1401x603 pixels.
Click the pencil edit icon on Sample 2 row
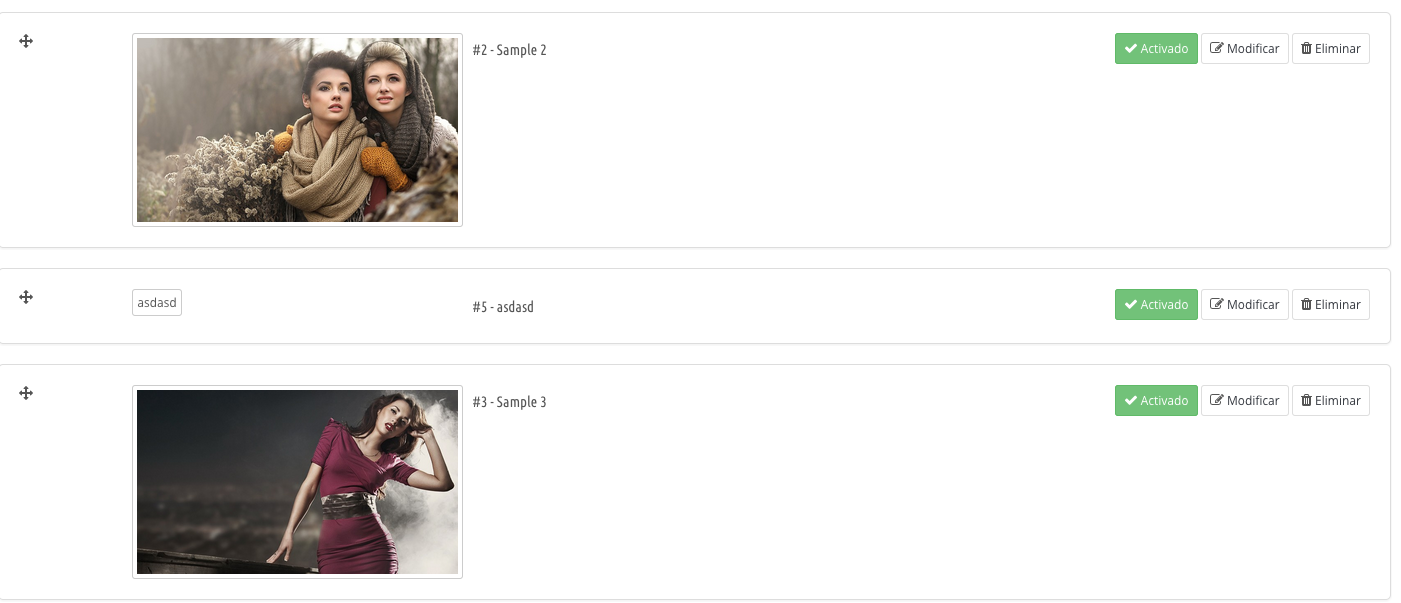pyautogui.click(x=1217, y=48)
